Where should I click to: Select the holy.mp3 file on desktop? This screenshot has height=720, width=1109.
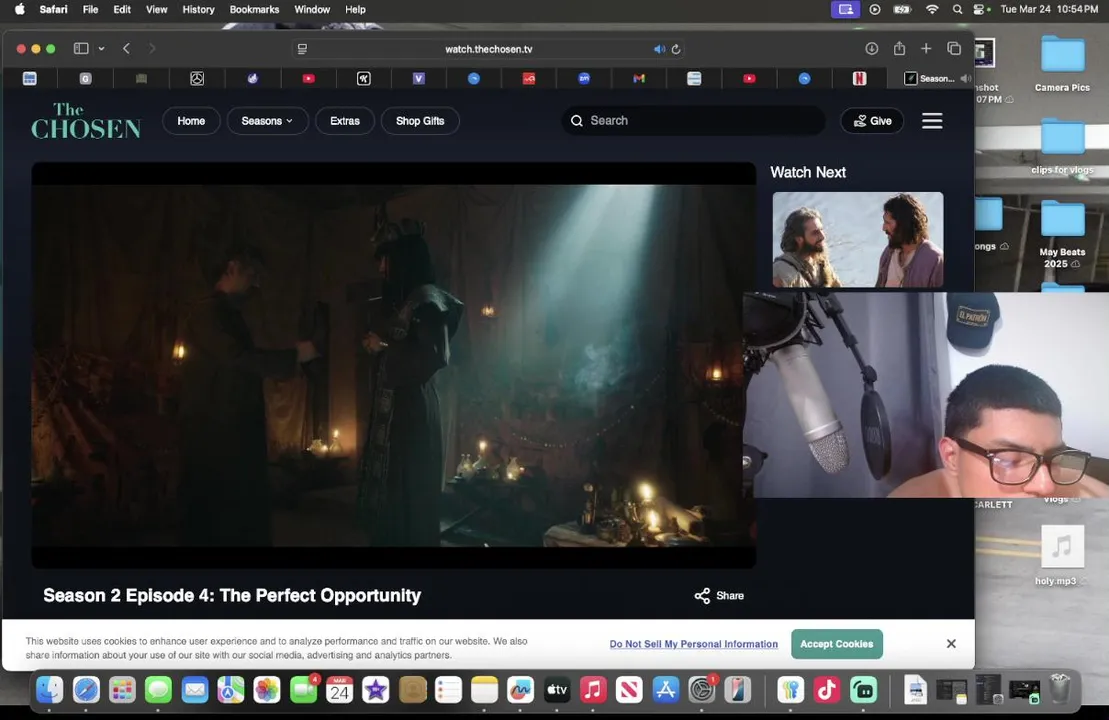pos(1062,556)
